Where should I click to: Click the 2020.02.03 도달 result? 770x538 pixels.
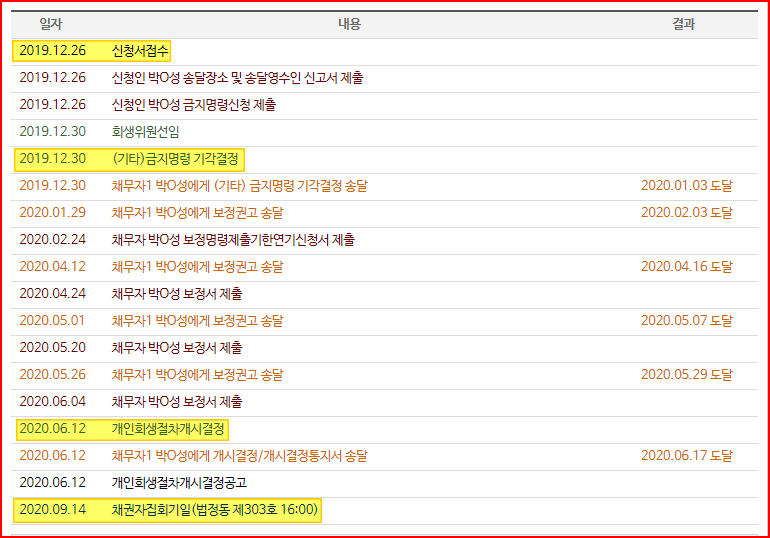tap(687, 213)
